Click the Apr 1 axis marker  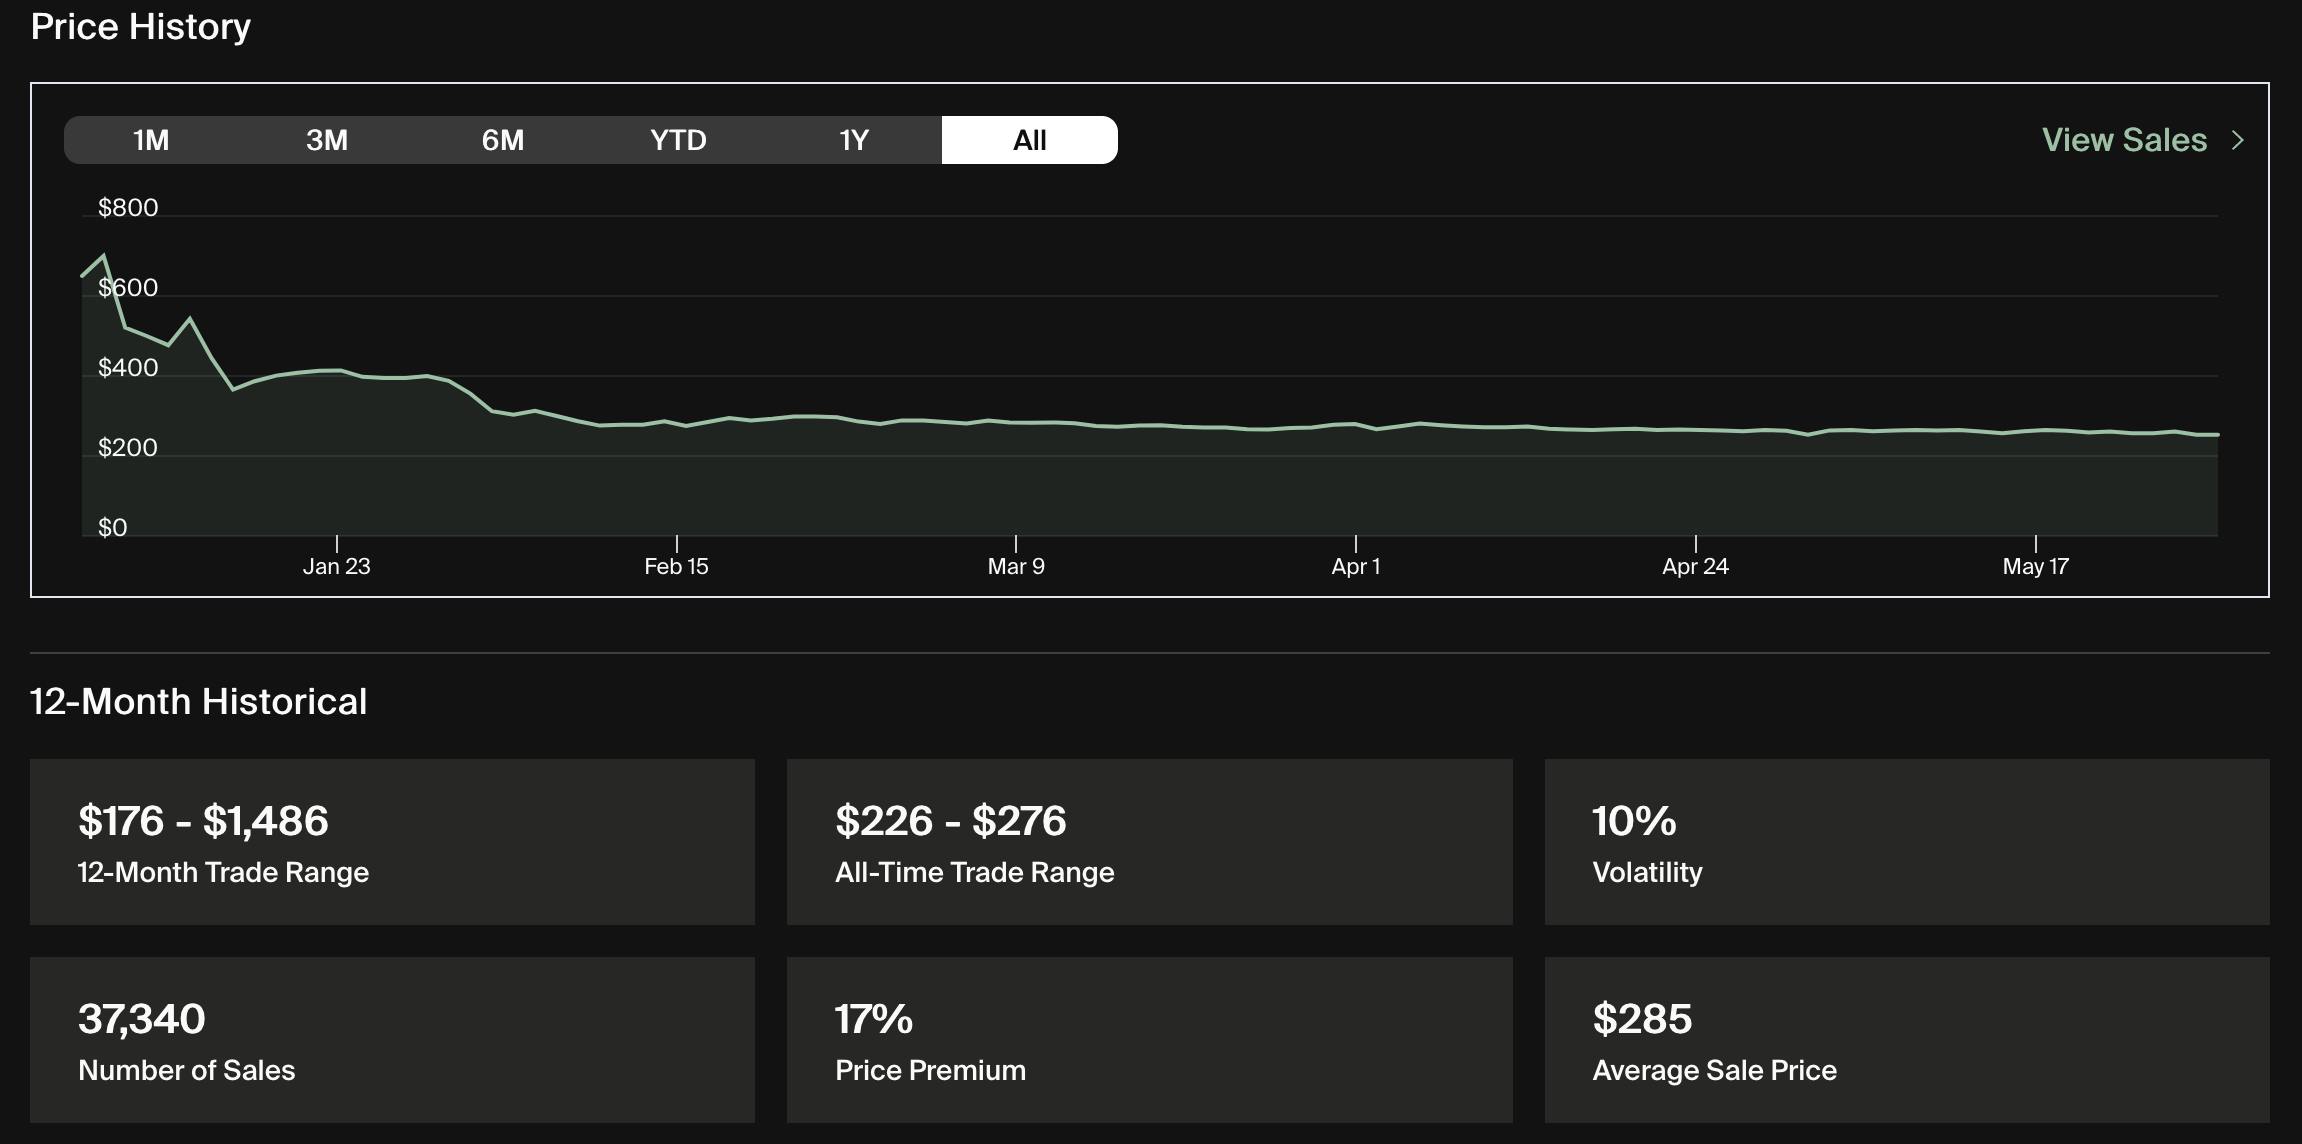click(1355, 566)
